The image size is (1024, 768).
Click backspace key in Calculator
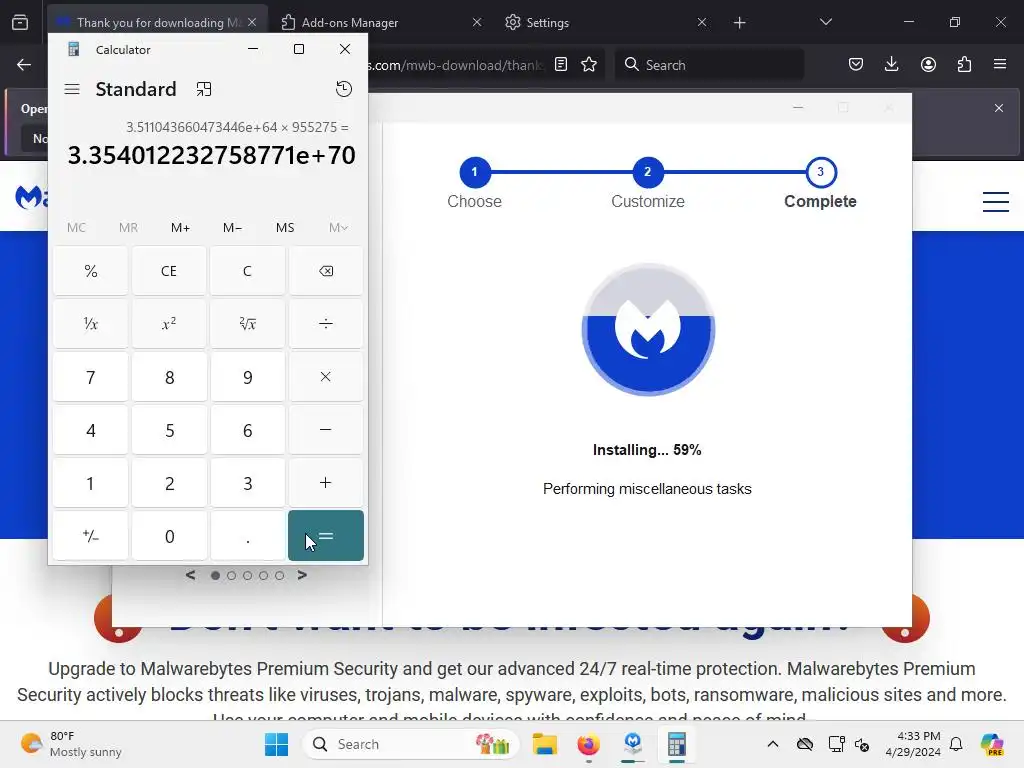(325, 271)
